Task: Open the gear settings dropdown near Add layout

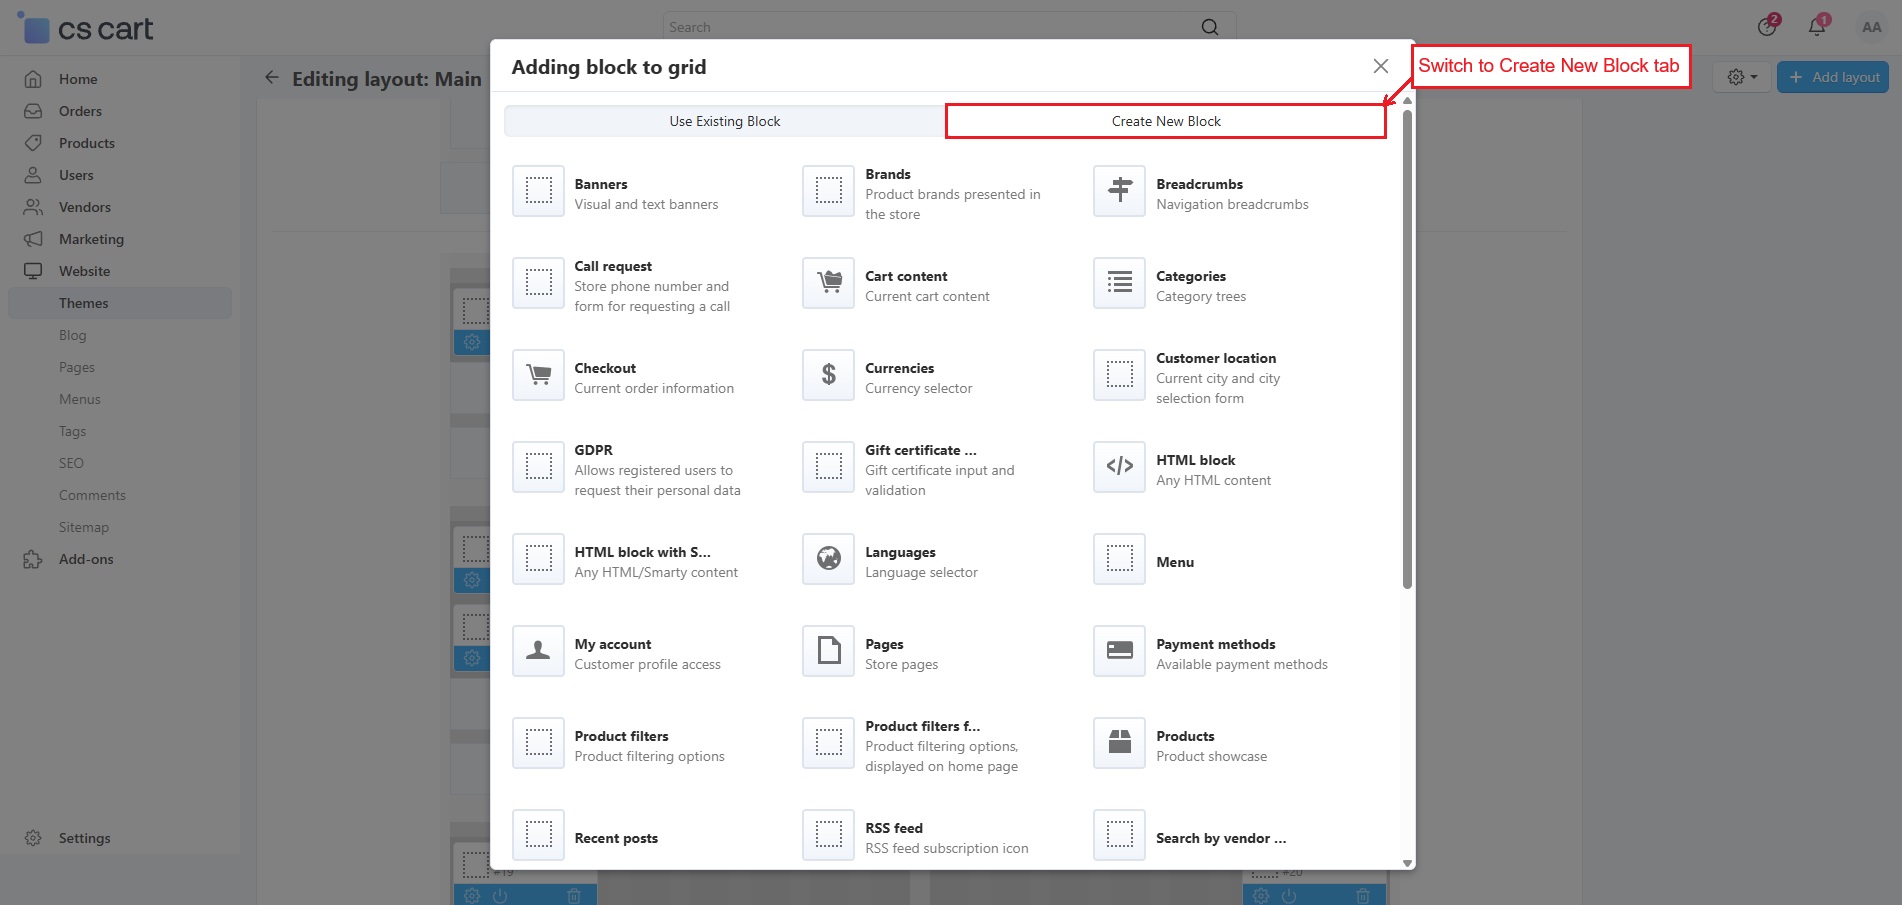Action: point(1741,77)
